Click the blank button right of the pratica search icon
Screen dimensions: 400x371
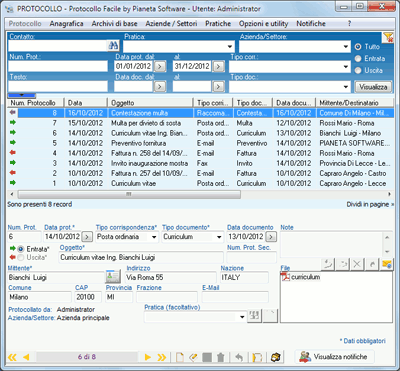coord(270,316)
